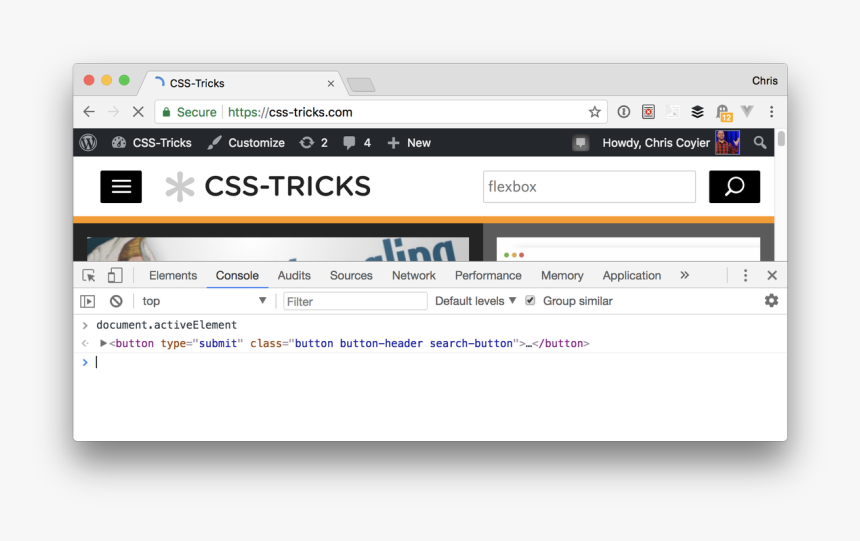Click the page scrollbar thumb
Image resolution: width=860 pixels, height=541 pixels.
(x=781, y=138)
